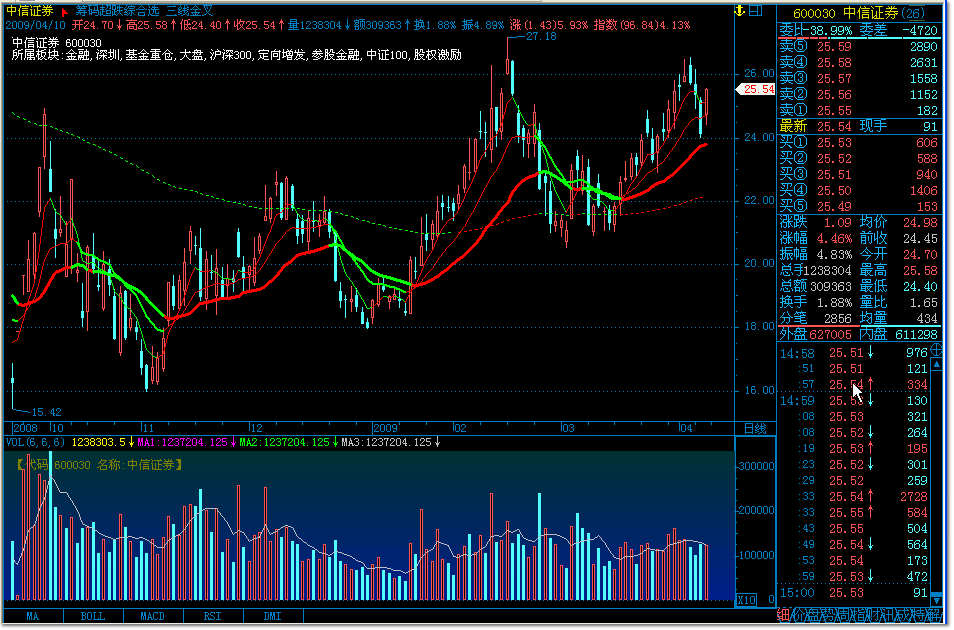Select the 周 tab below the tick list

(x=842, y=615)
